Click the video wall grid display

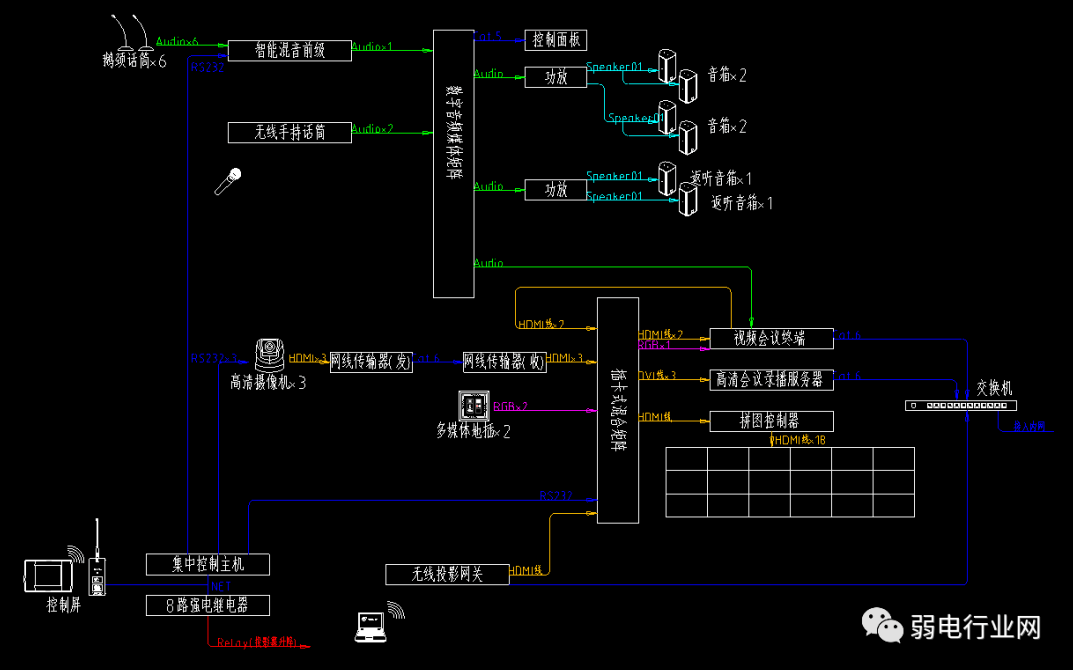point(790,482)
